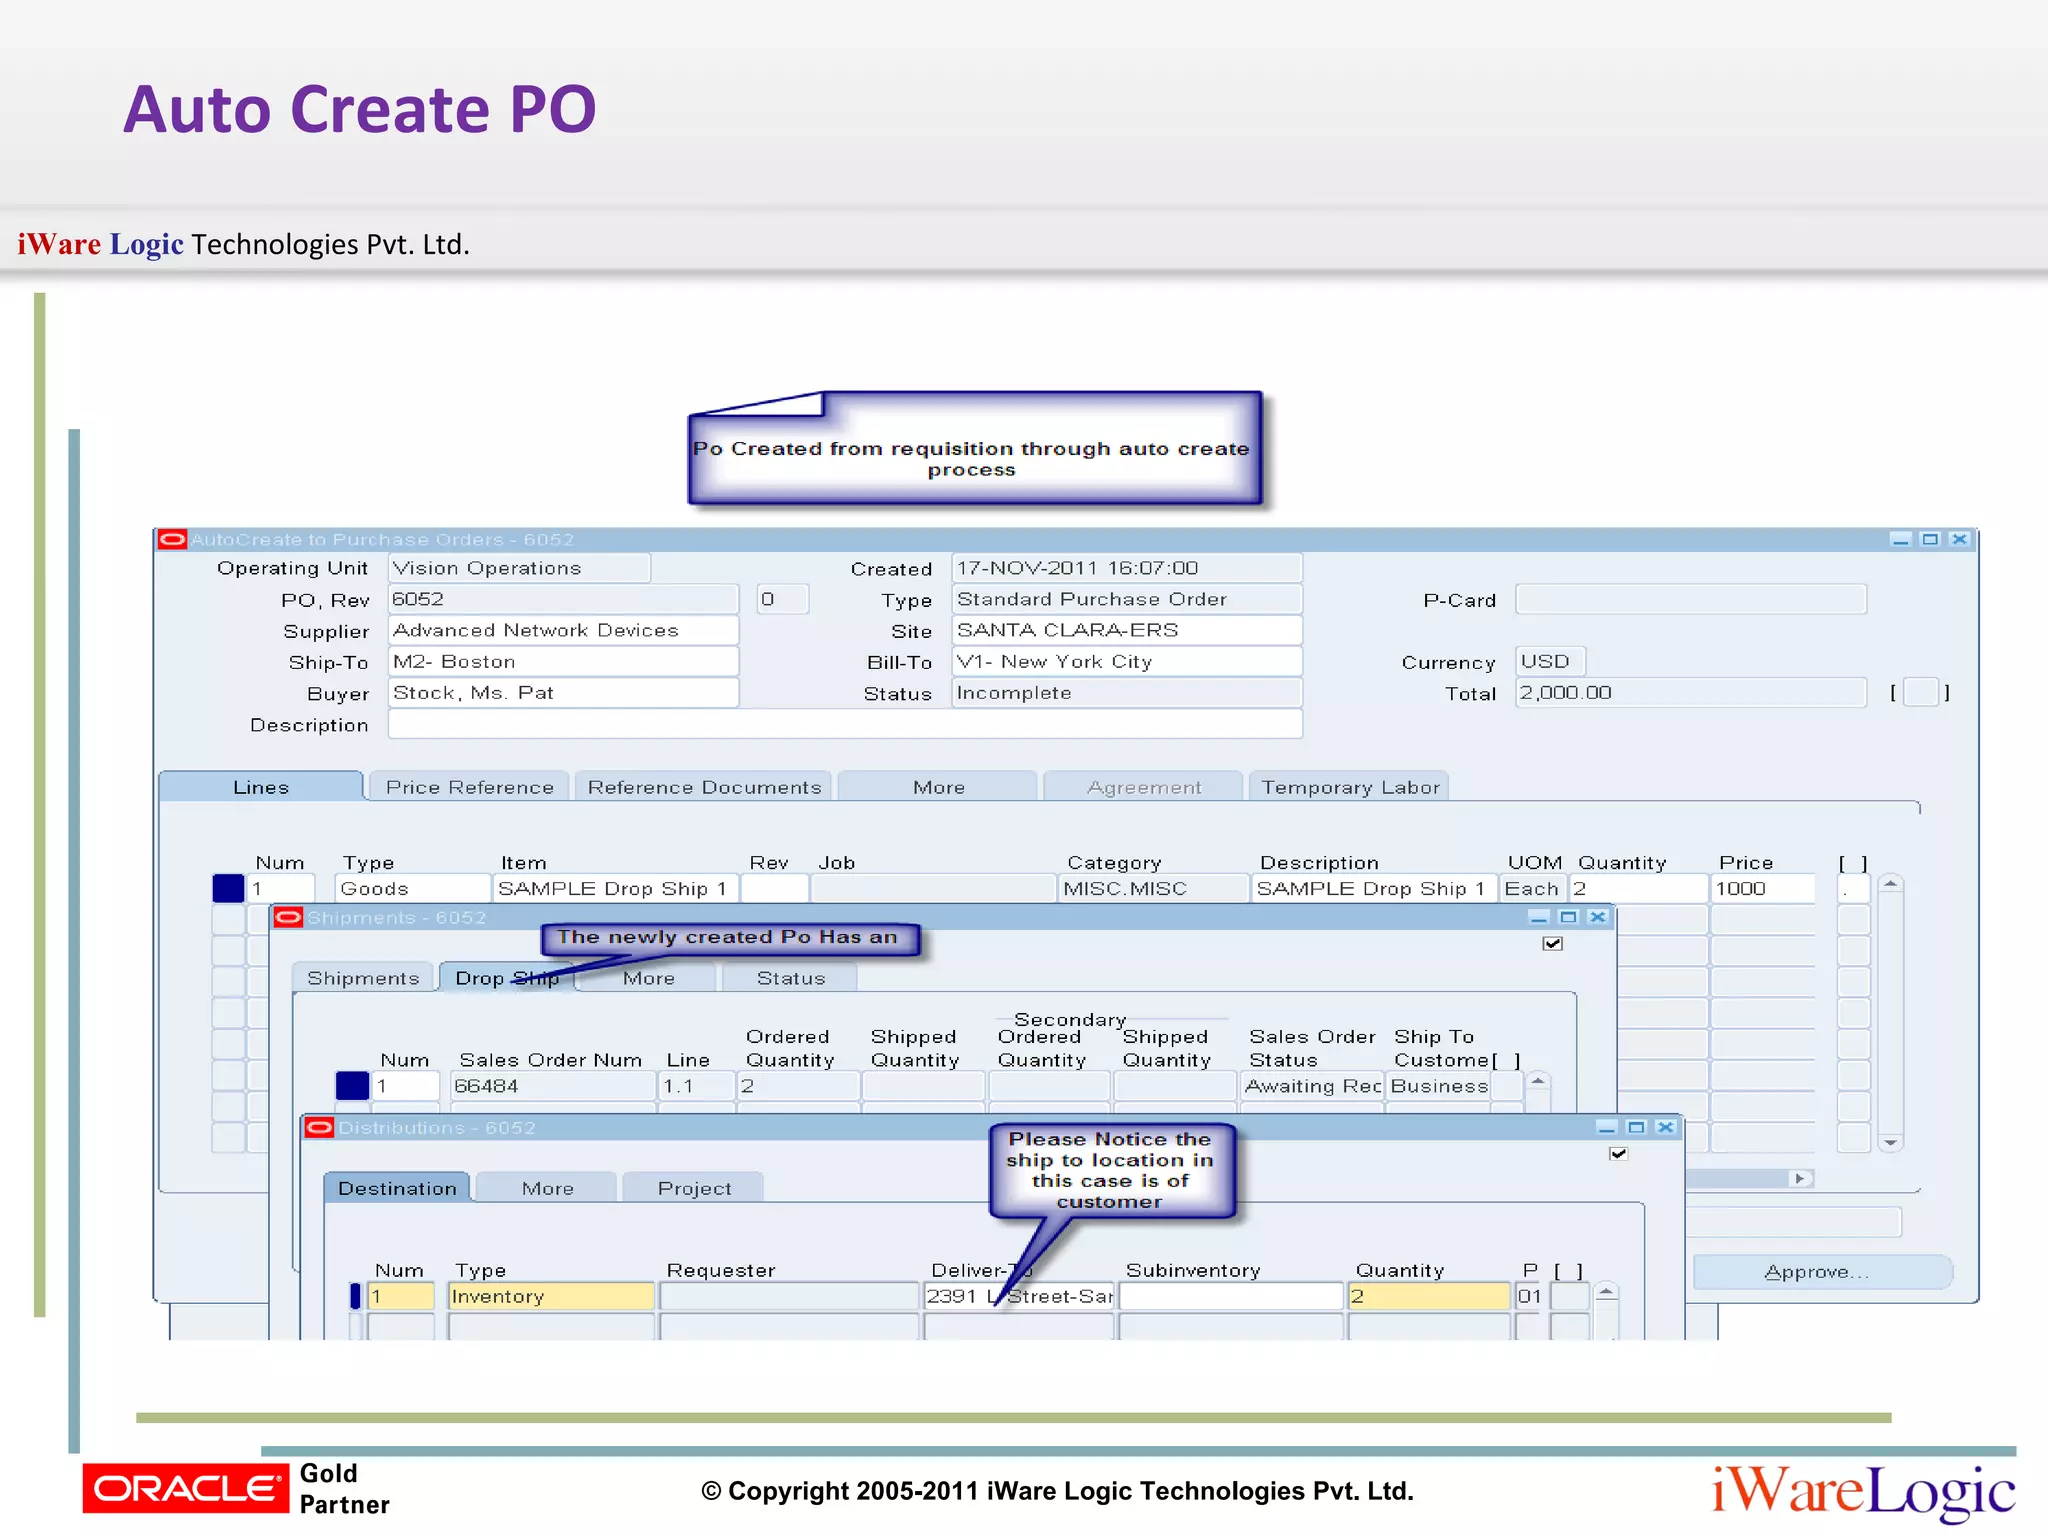Click the Currency field showing USD
This screenshot has height=1536, width=2048.
(1550, 661)
